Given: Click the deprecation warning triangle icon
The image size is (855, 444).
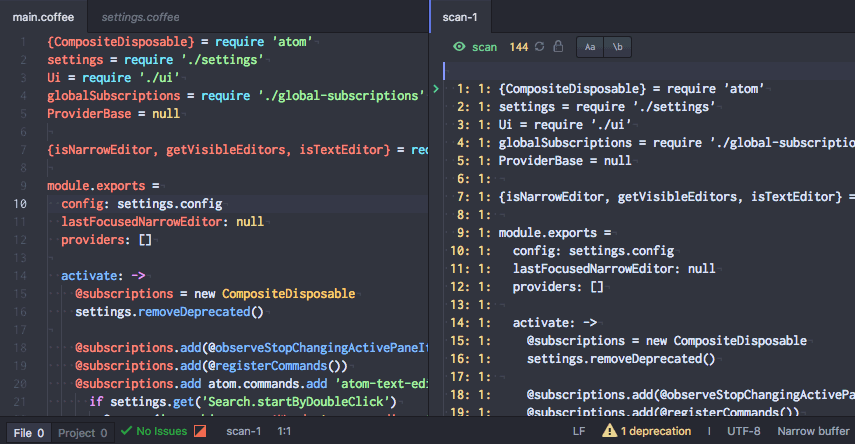Looking at the screenshot, I should click(609, 431).
